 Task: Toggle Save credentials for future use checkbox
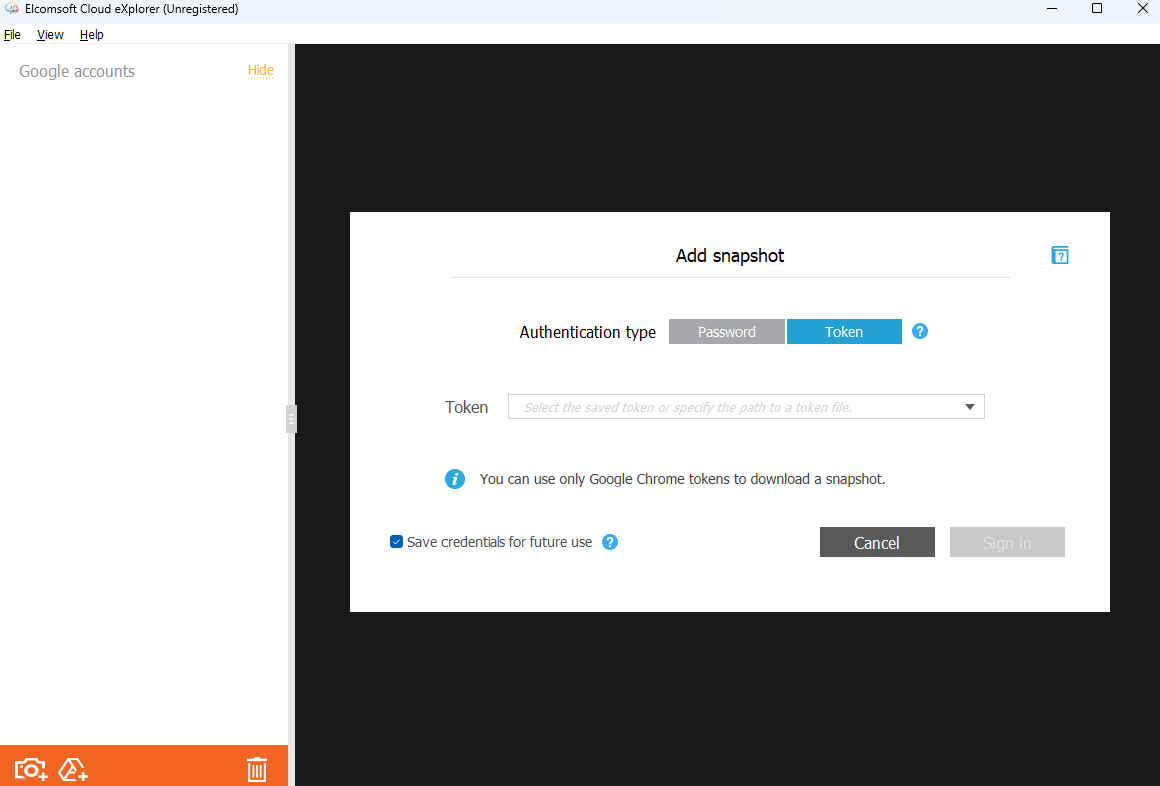[x=397, y=542]
